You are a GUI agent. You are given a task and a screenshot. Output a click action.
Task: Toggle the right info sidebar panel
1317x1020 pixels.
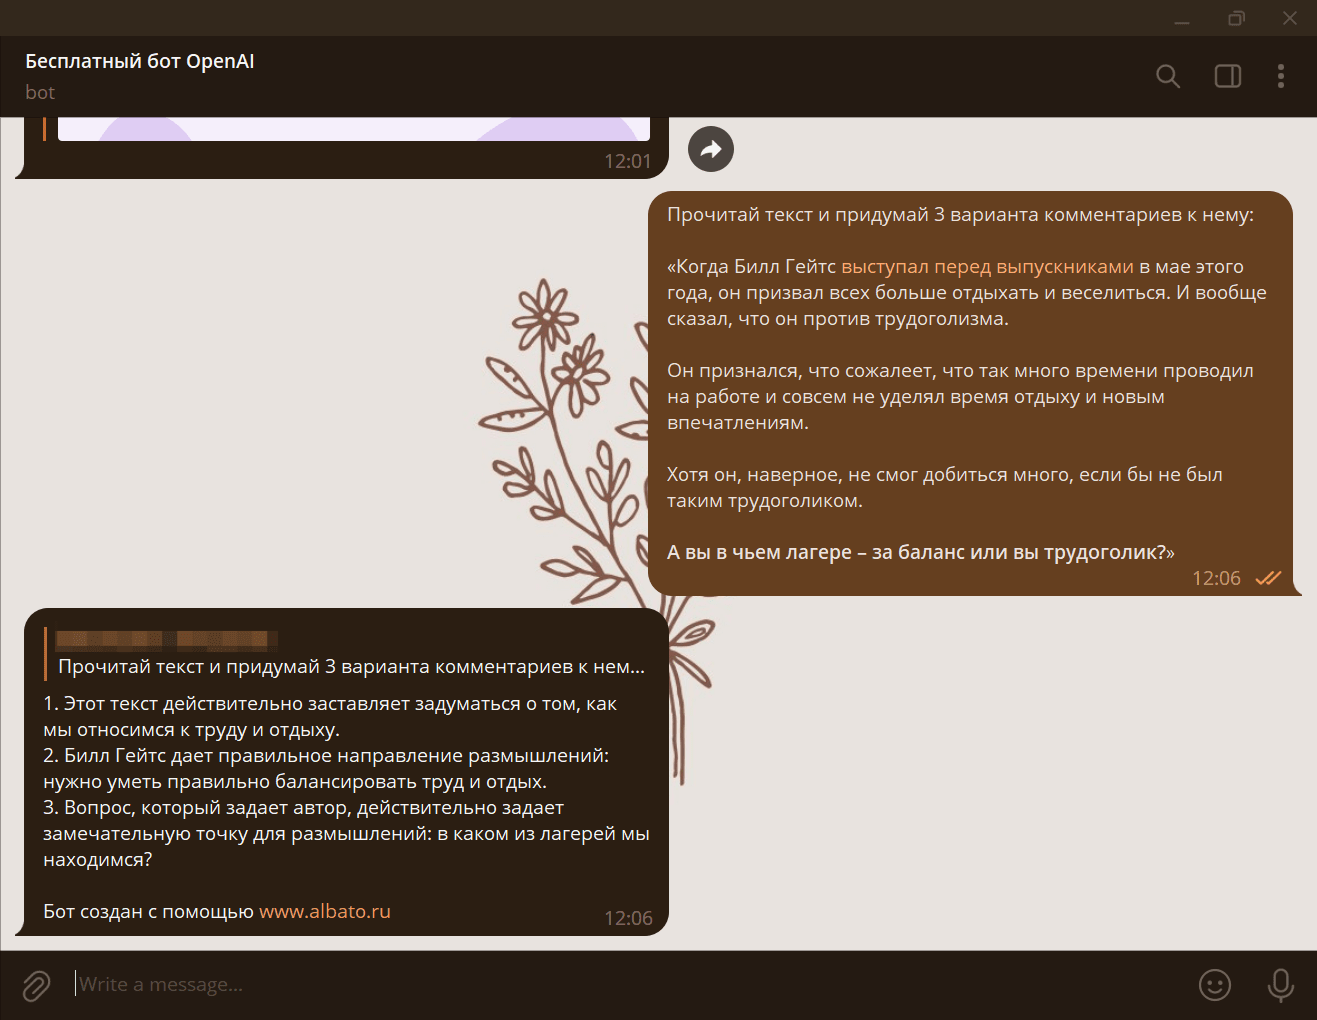coord(1228,76)
